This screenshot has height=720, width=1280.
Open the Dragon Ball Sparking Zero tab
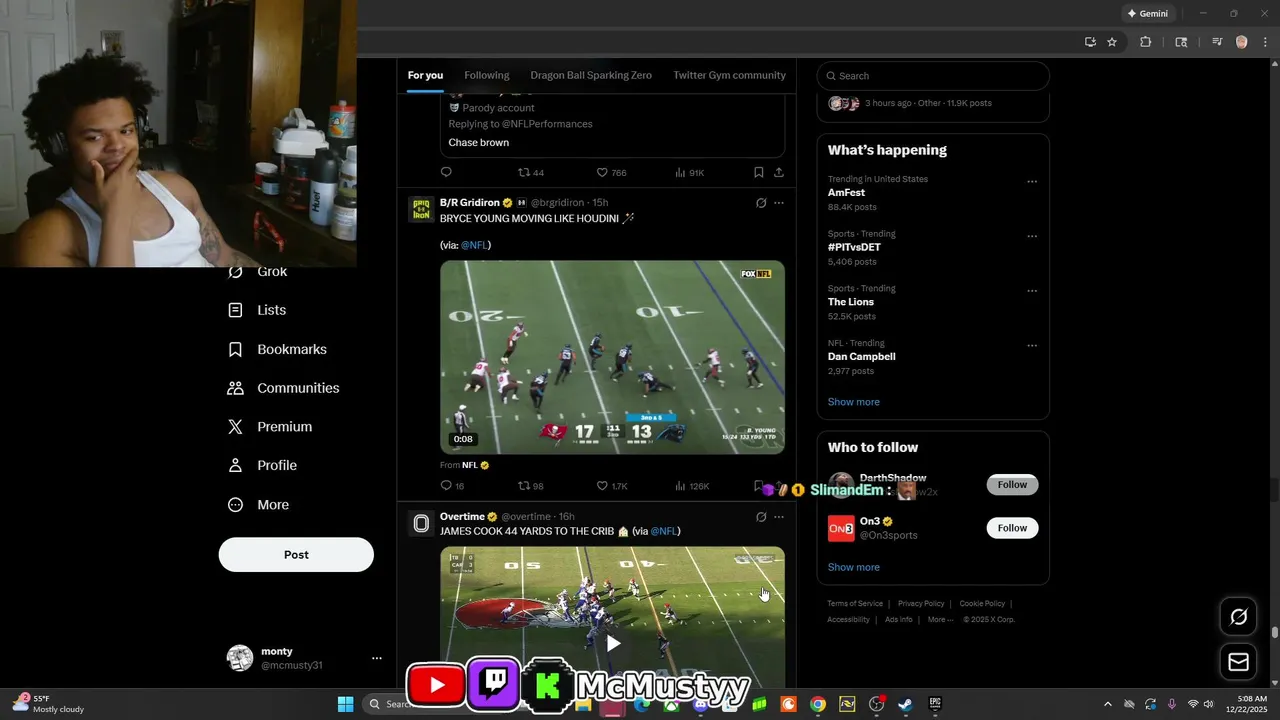[591, 75]
